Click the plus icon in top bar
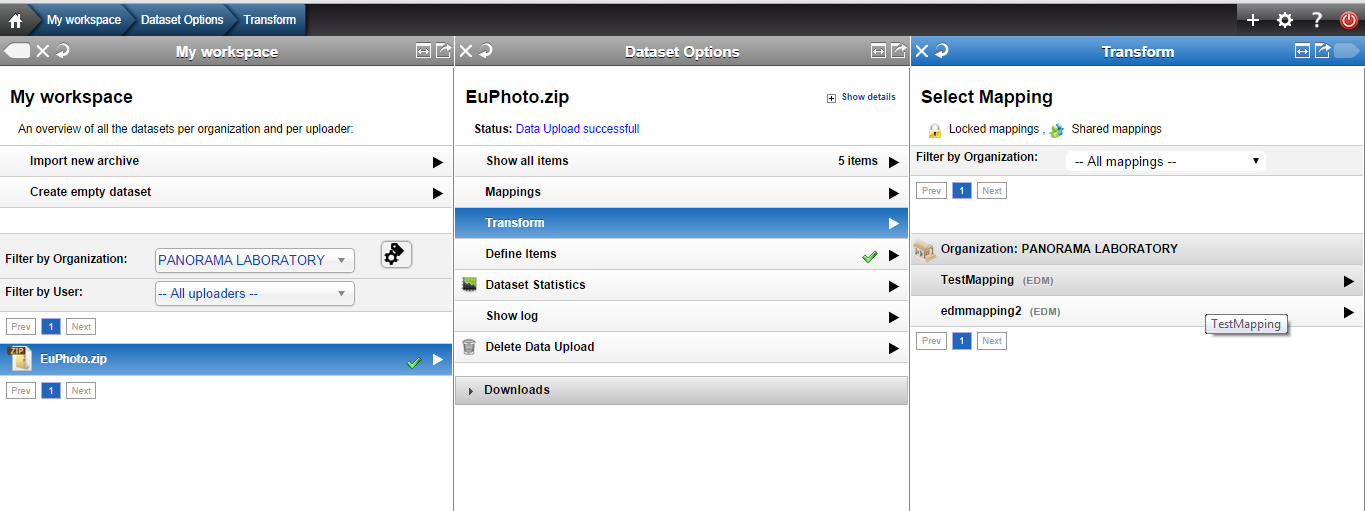The height and width of the screenshot is (511, 1365). (x=1253, y=20)
